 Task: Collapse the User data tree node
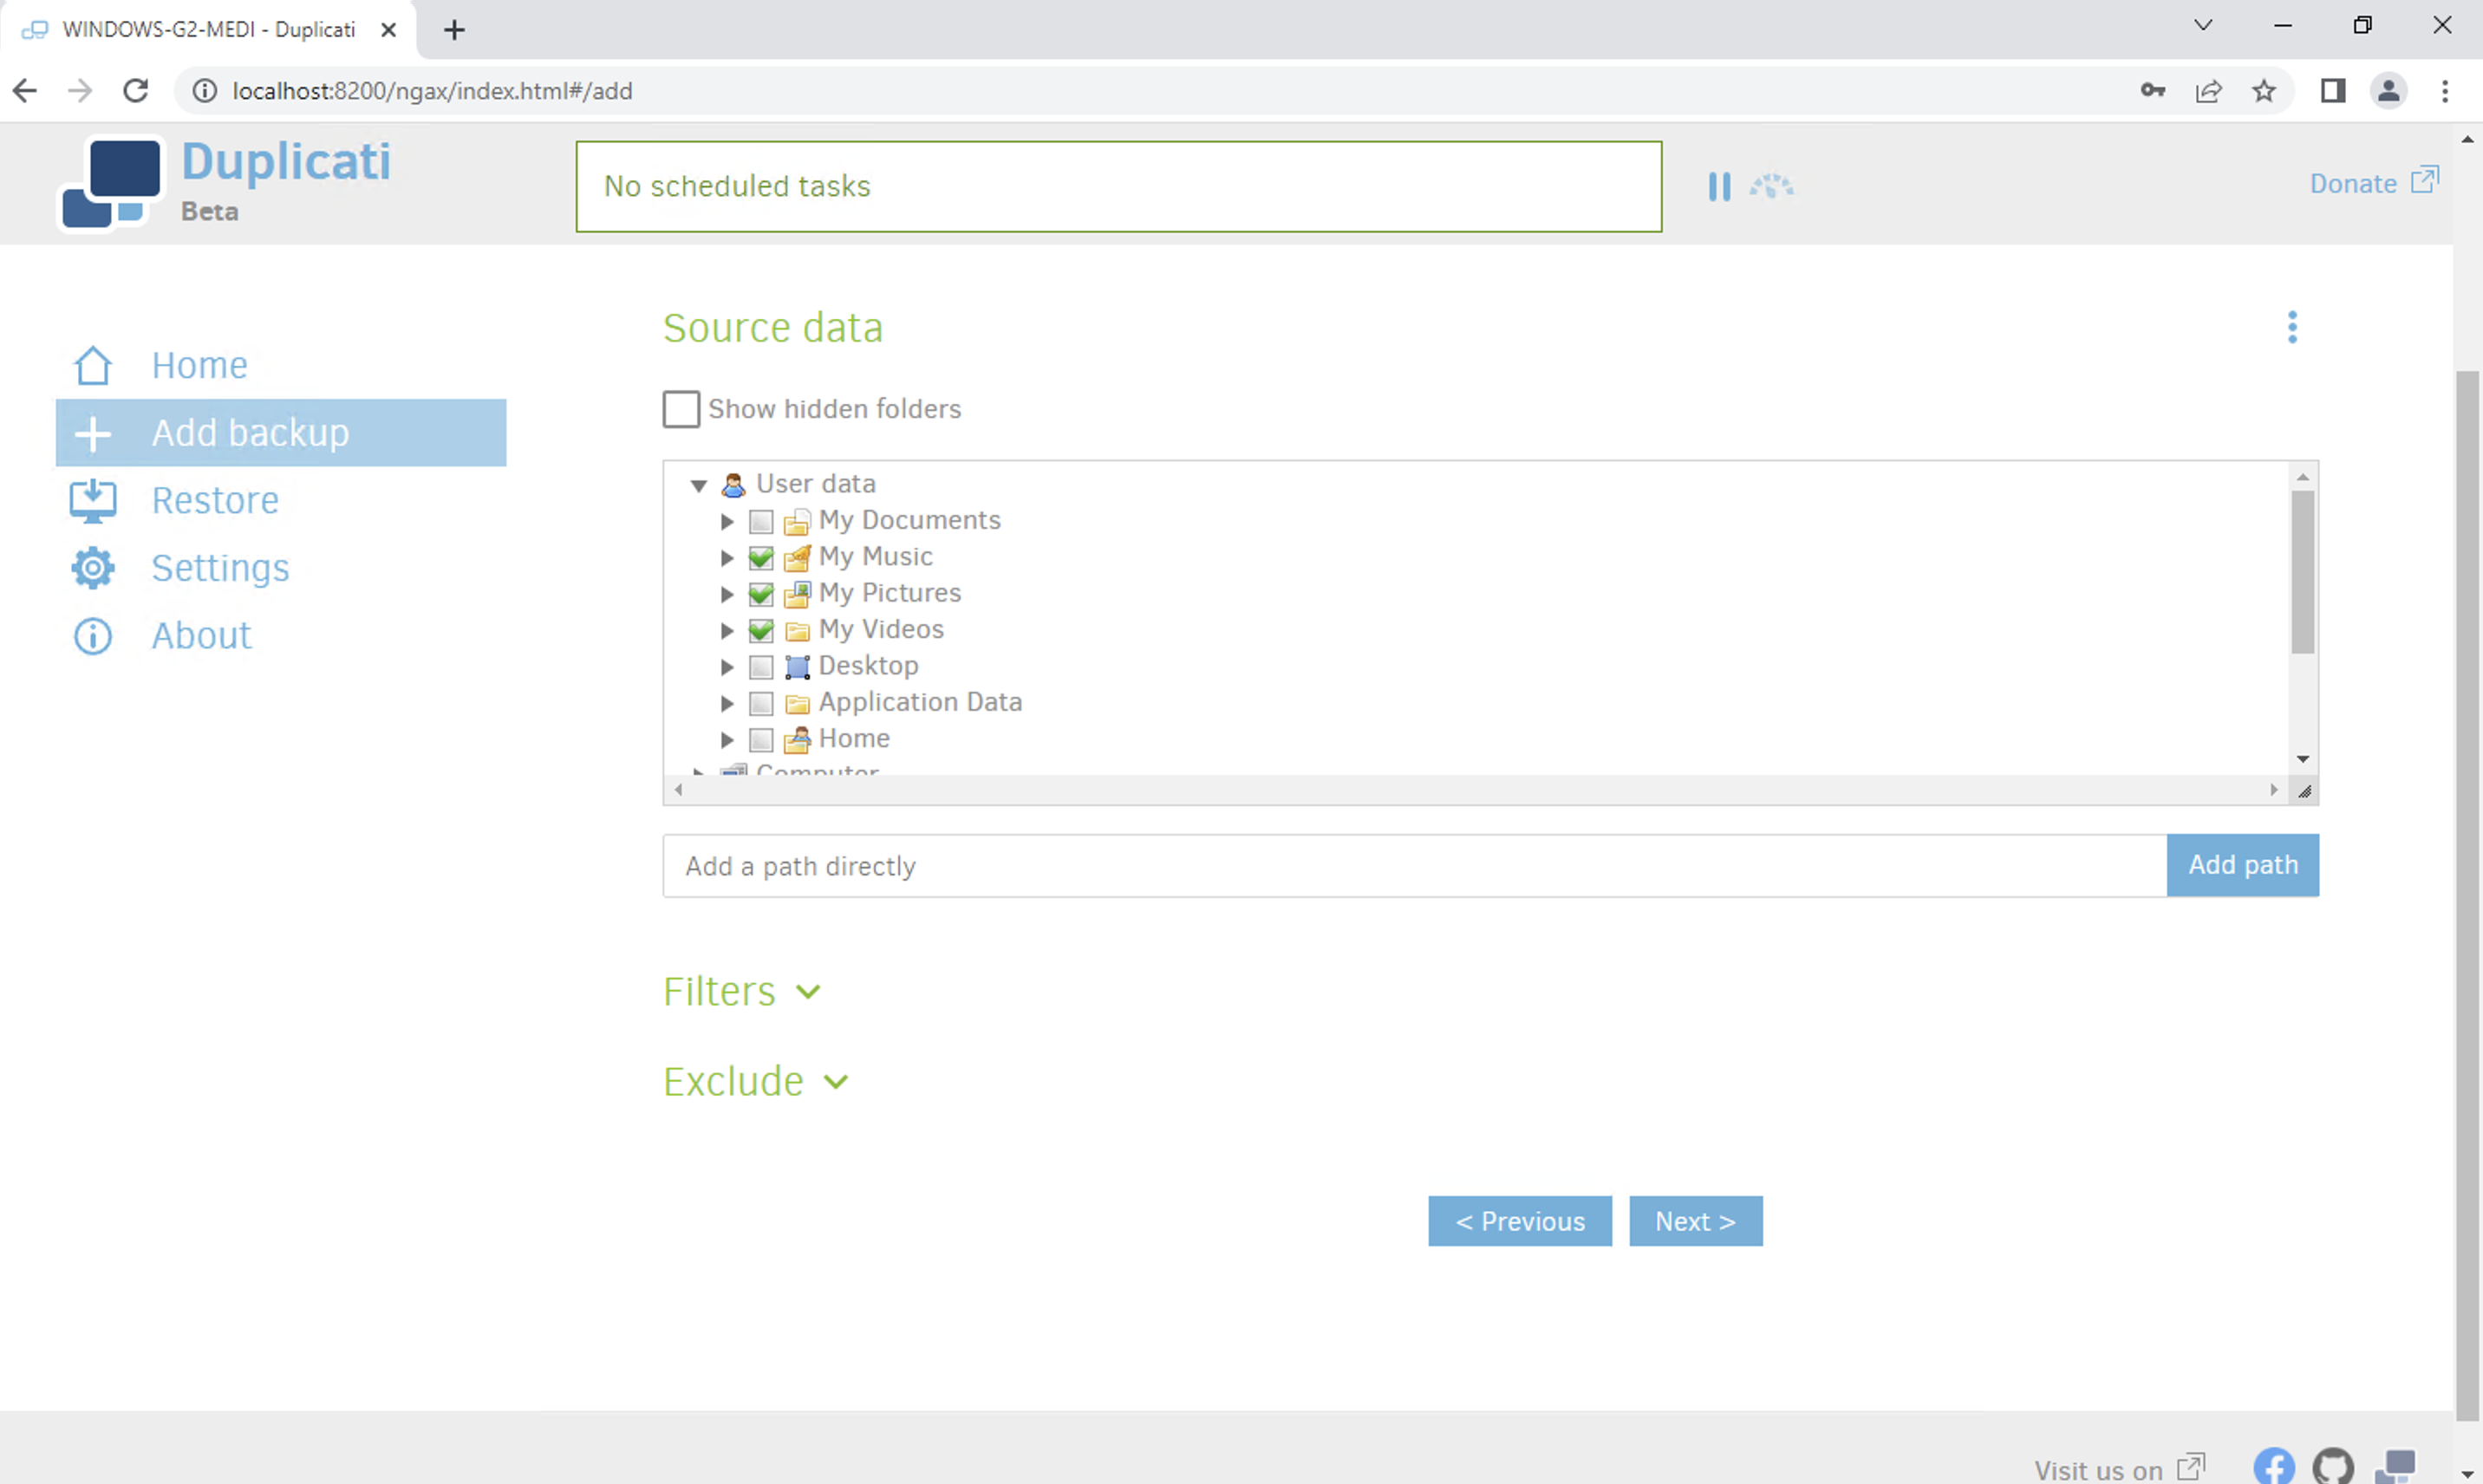[x=698, y=486]
